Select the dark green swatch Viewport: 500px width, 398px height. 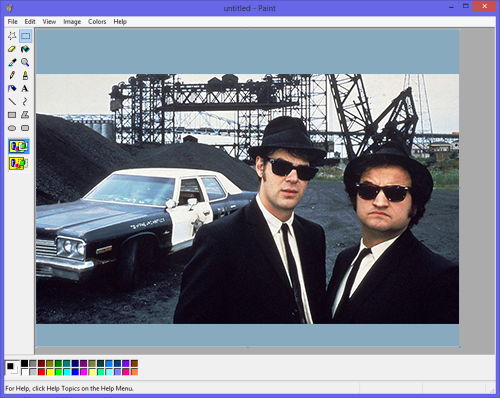pyautogui.click(x=58, y=363)
